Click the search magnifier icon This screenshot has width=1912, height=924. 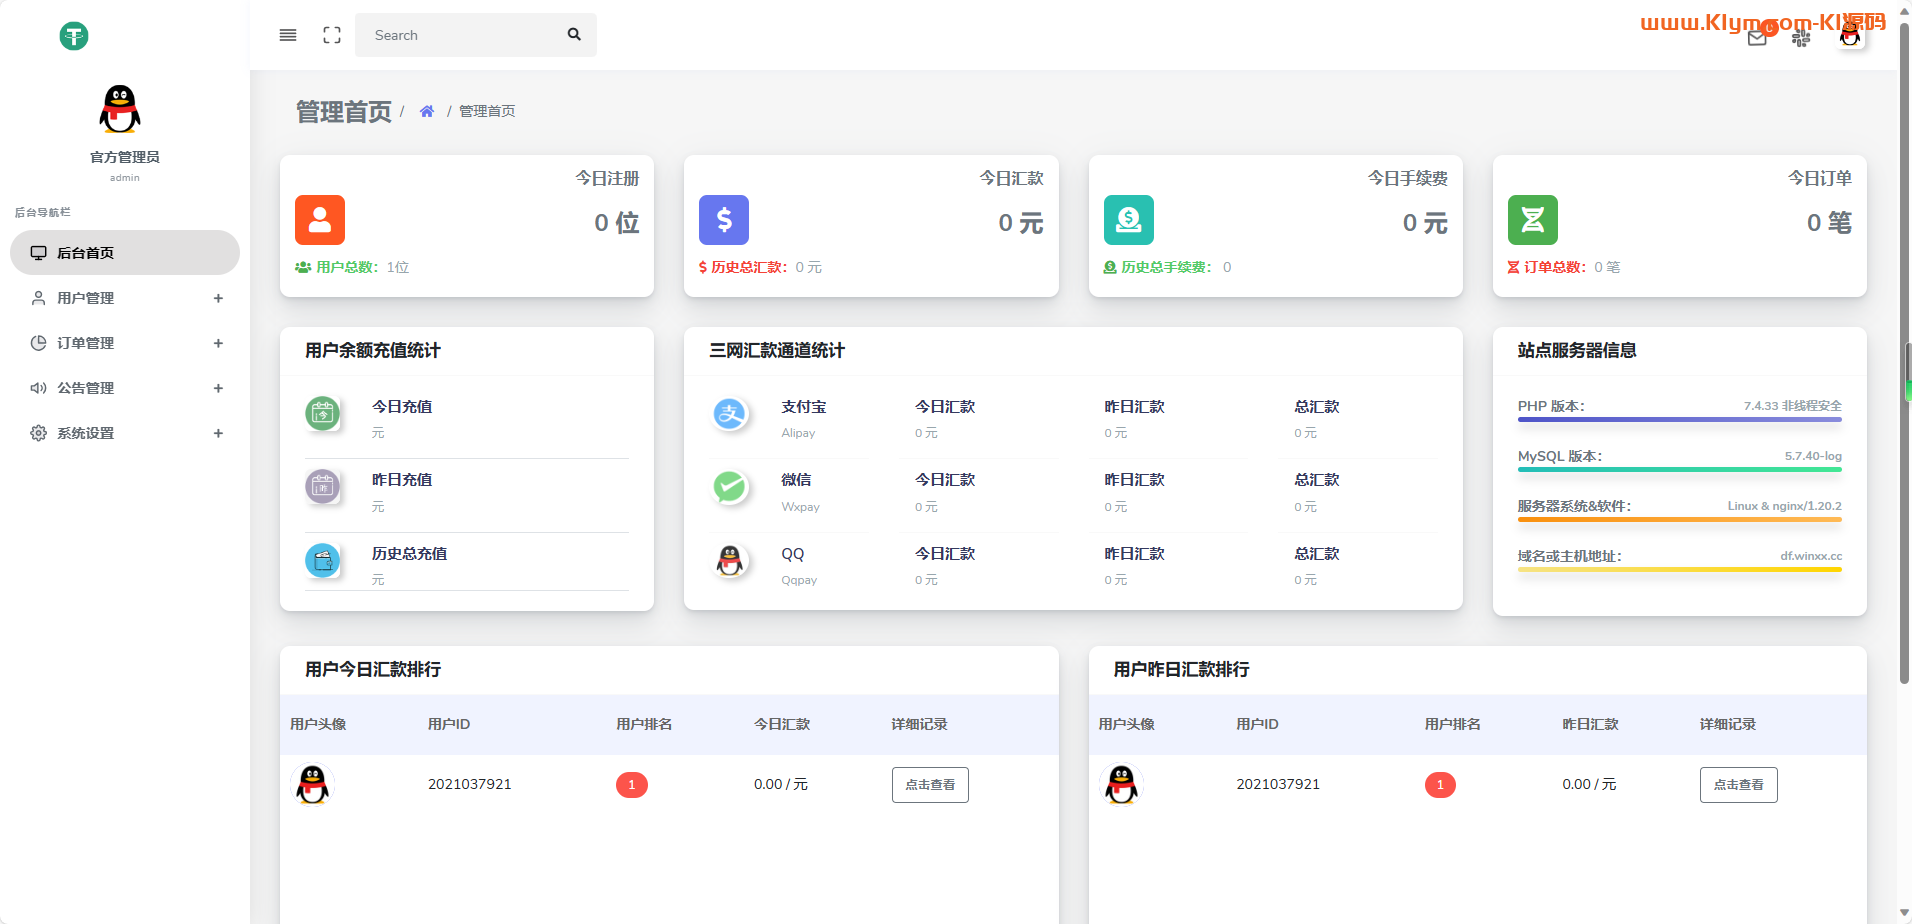tap(574, 35)
